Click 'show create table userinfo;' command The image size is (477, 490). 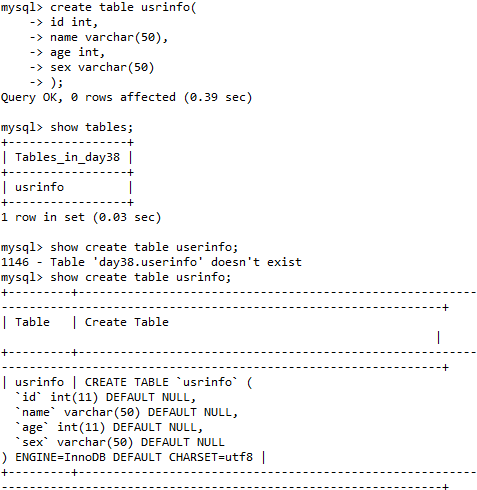(x=144, y=247)
